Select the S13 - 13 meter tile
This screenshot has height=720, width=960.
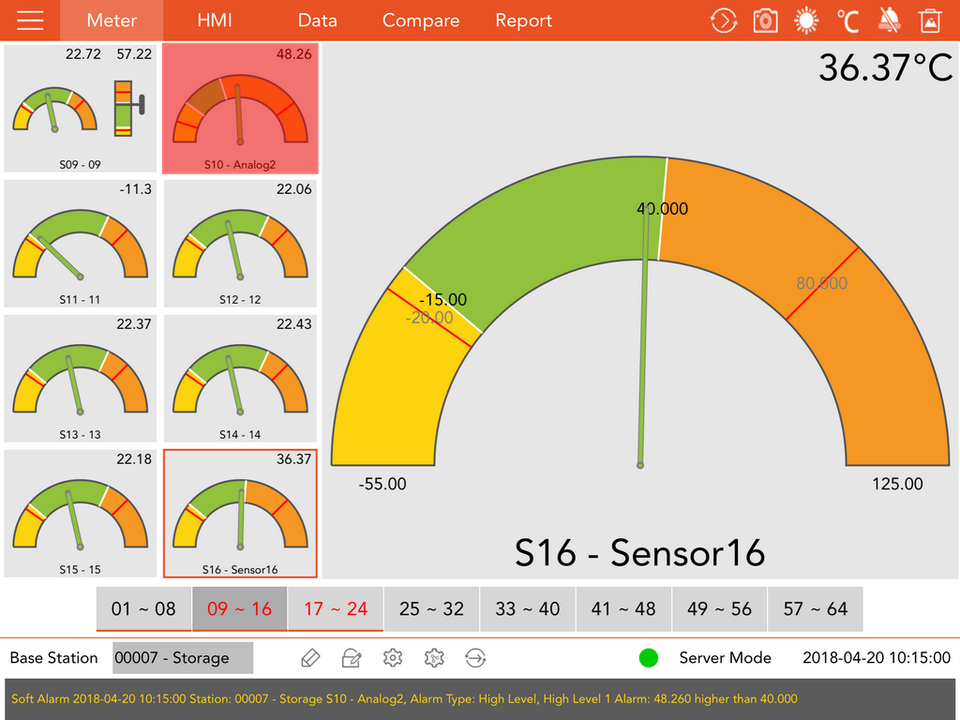(80, 378)
